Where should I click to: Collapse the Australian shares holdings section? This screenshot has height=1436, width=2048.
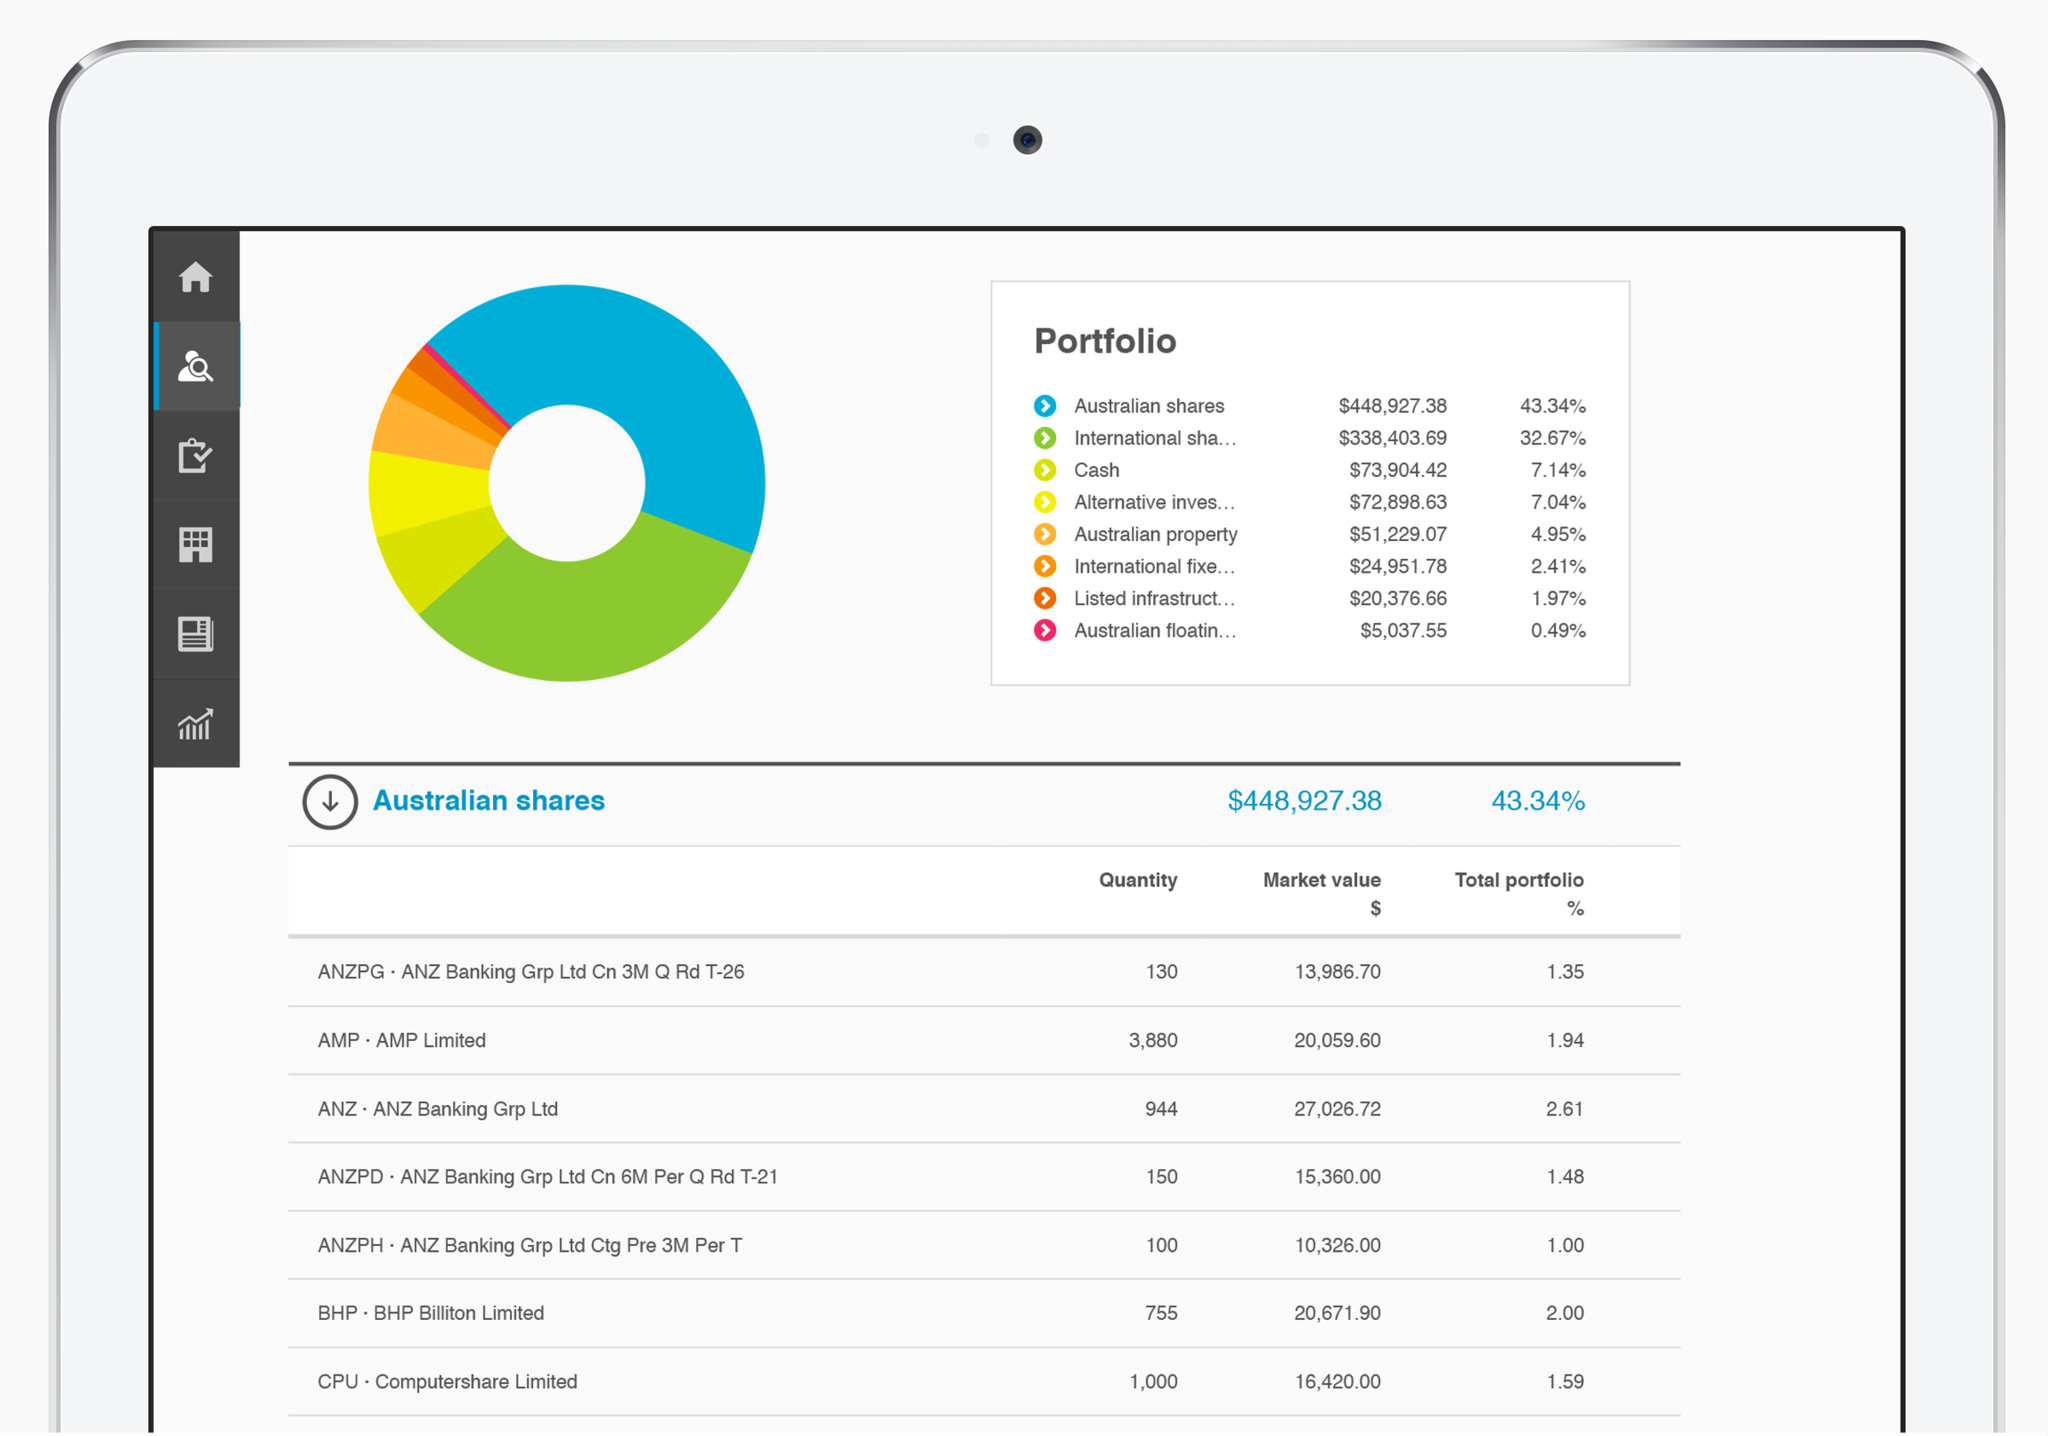pos(329,801)
